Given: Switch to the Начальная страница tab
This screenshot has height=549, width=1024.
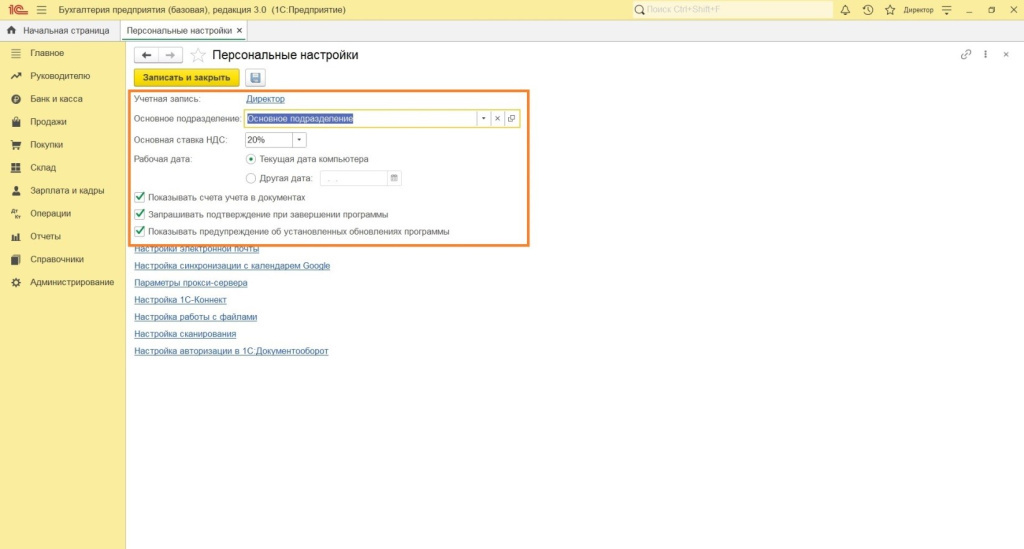Looking at the screenshot, I should pos(59,31).
